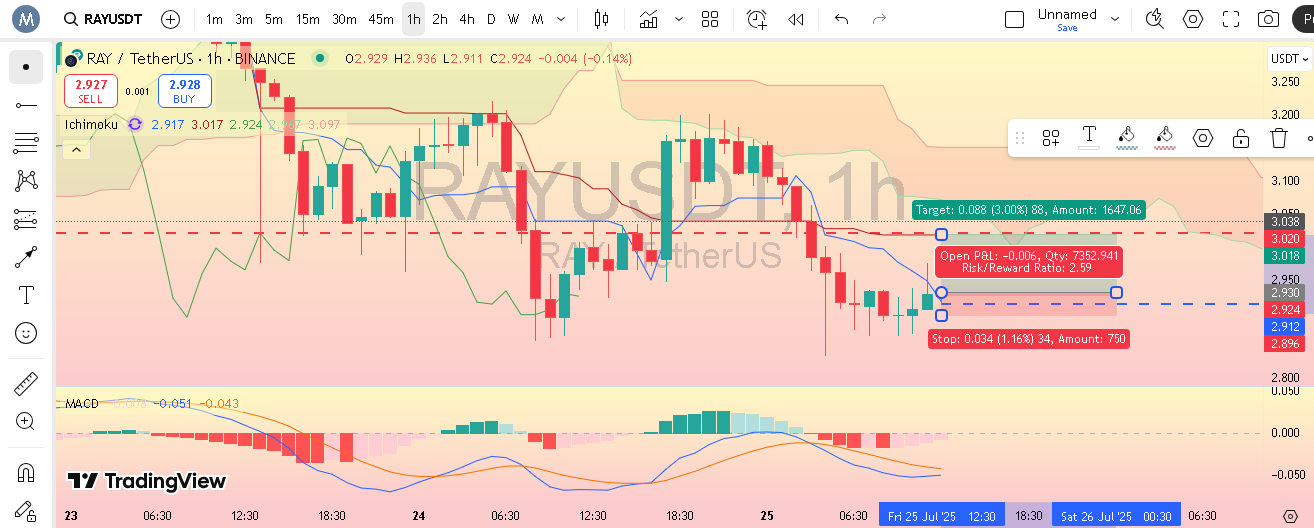Save the layout via Save link

[x=1067, y=28]
